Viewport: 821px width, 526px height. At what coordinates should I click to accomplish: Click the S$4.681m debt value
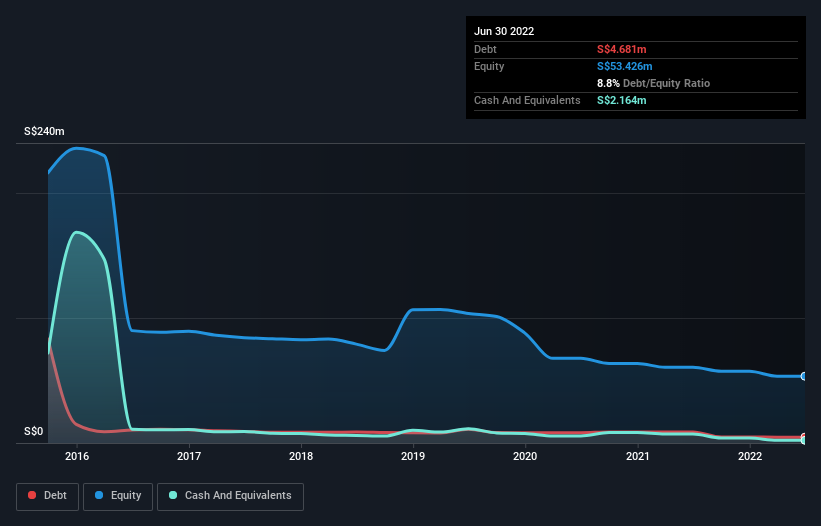(x=622, y=49)
